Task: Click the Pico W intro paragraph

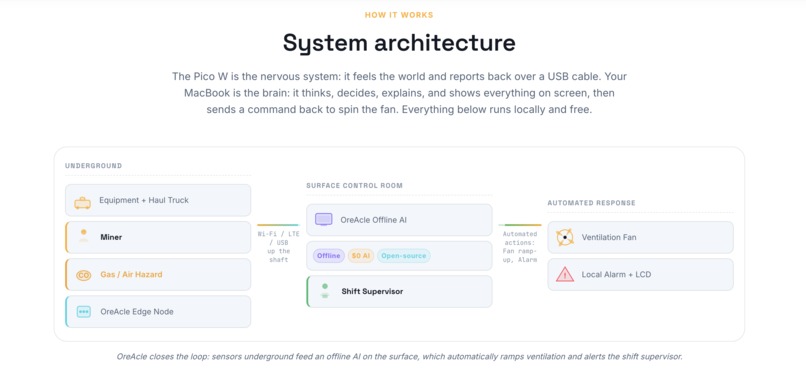Action: [x=399, y=93]
